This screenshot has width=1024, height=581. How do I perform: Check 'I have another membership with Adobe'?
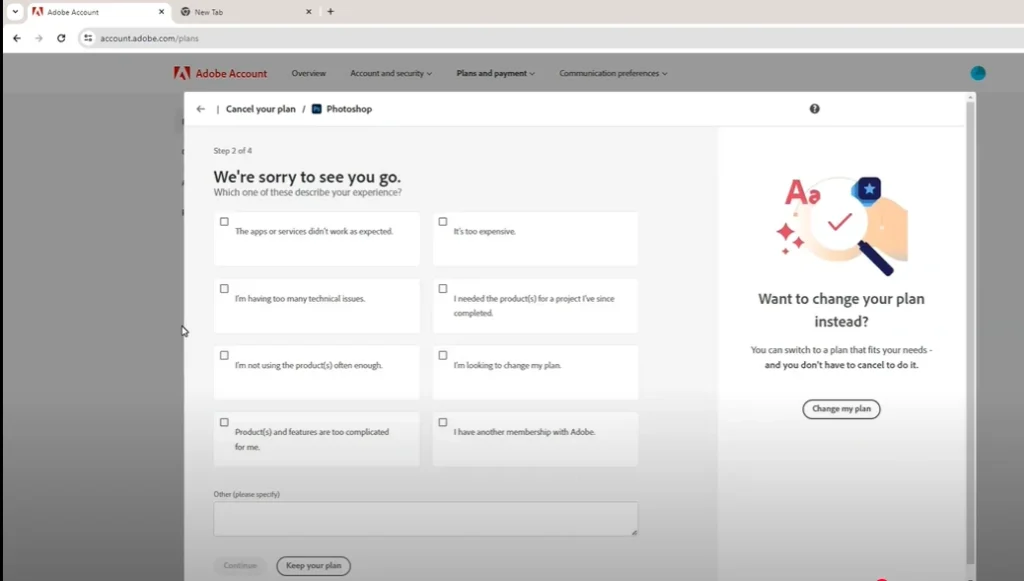tap(443, 422)
